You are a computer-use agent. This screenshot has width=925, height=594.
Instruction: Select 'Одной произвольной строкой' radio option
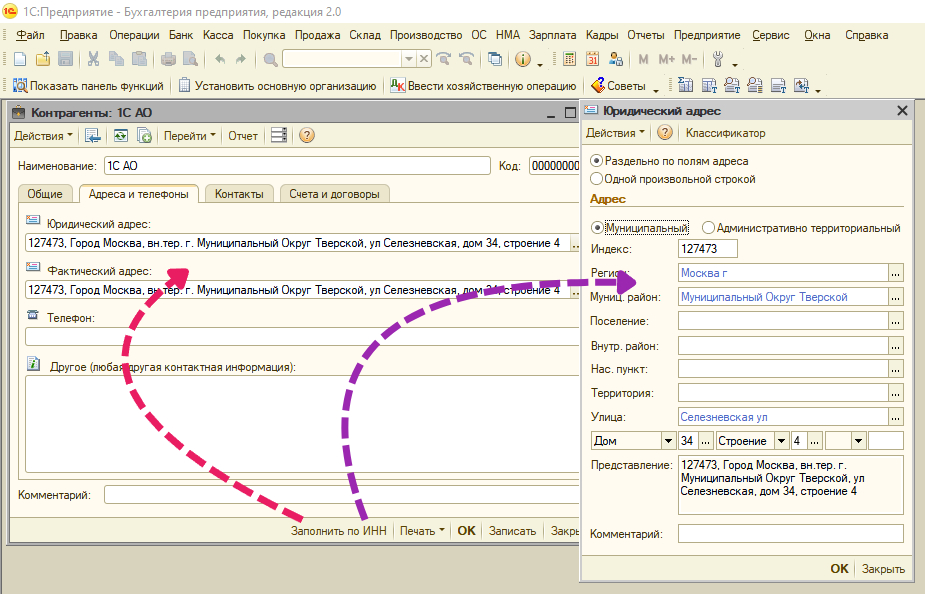(597, 179)
